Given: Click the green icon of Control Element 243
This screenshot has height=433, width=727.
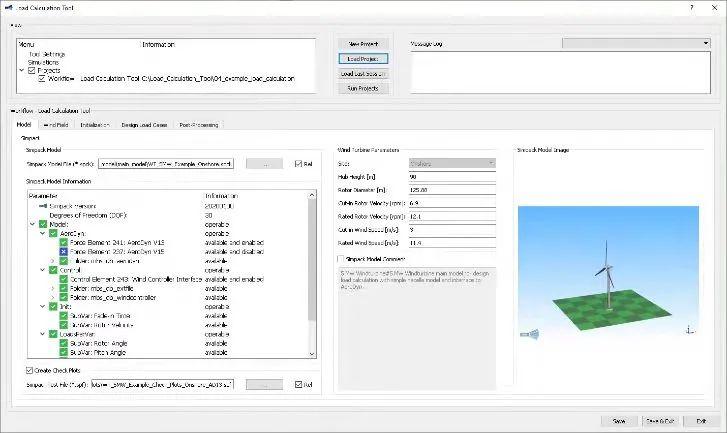Looking at the screenshot, I should pyautogui.click(x=64, y=279).
